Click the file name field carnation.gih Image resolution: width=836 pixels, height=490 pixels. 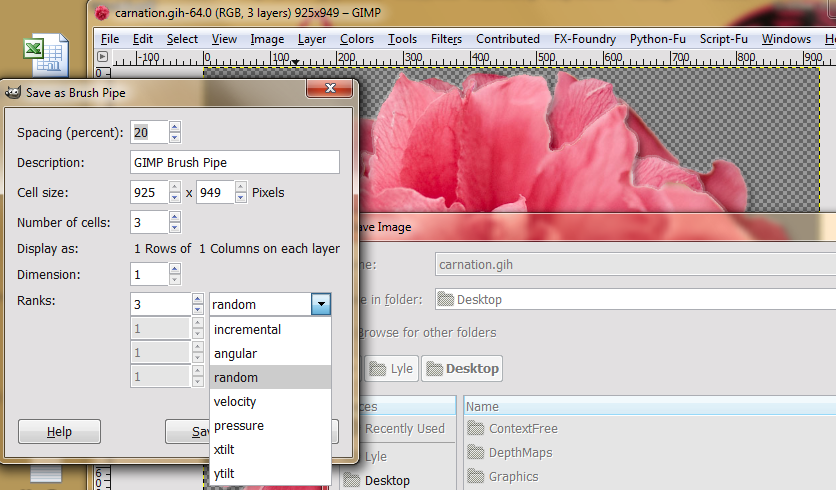tap(636, 264)
